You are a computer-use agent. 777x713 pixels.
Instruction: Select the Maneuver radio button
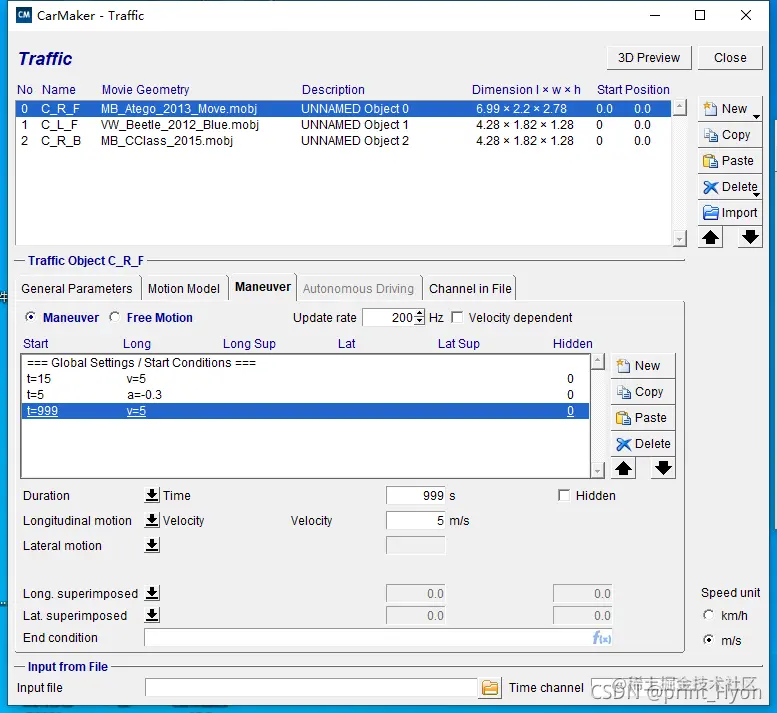pyautogui.click(x=30, y=317)
